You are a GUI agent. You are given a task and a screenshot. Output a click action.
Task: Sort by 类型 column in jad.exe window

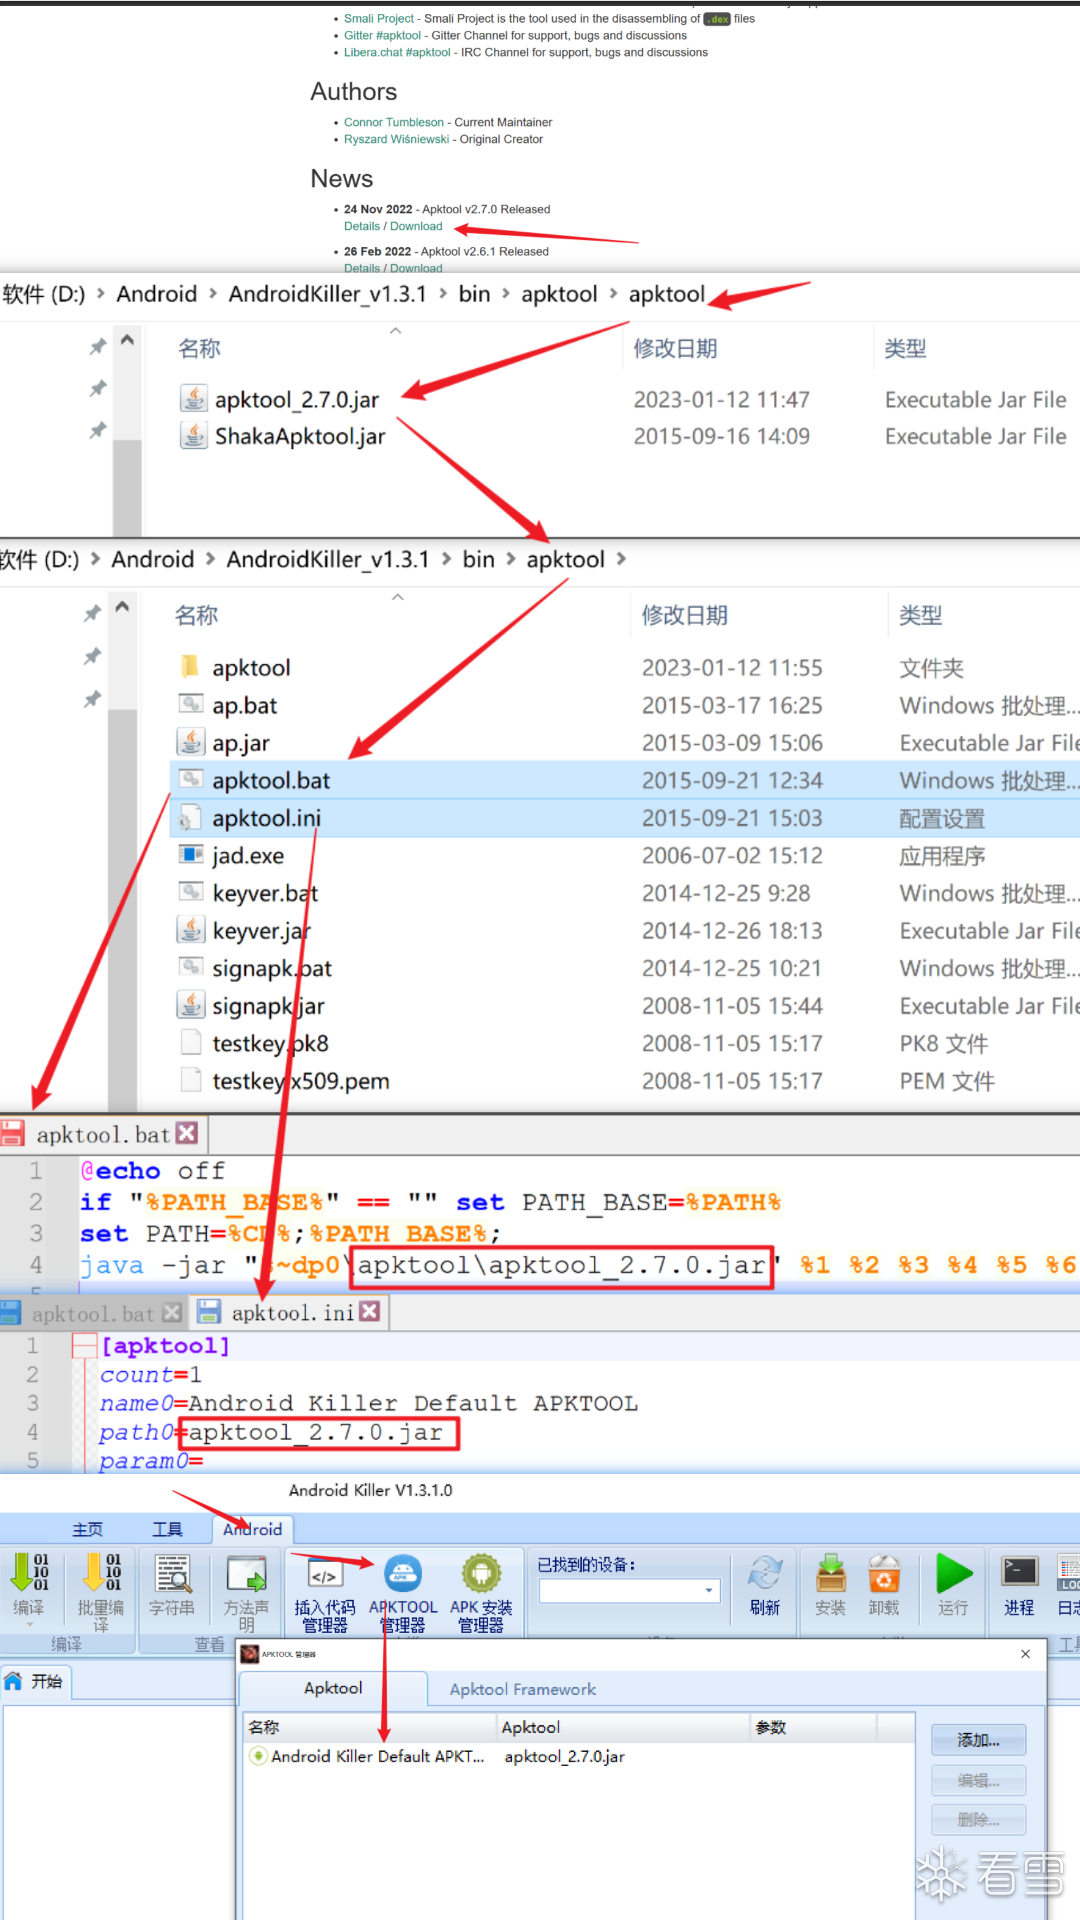[x=921, y=615]
